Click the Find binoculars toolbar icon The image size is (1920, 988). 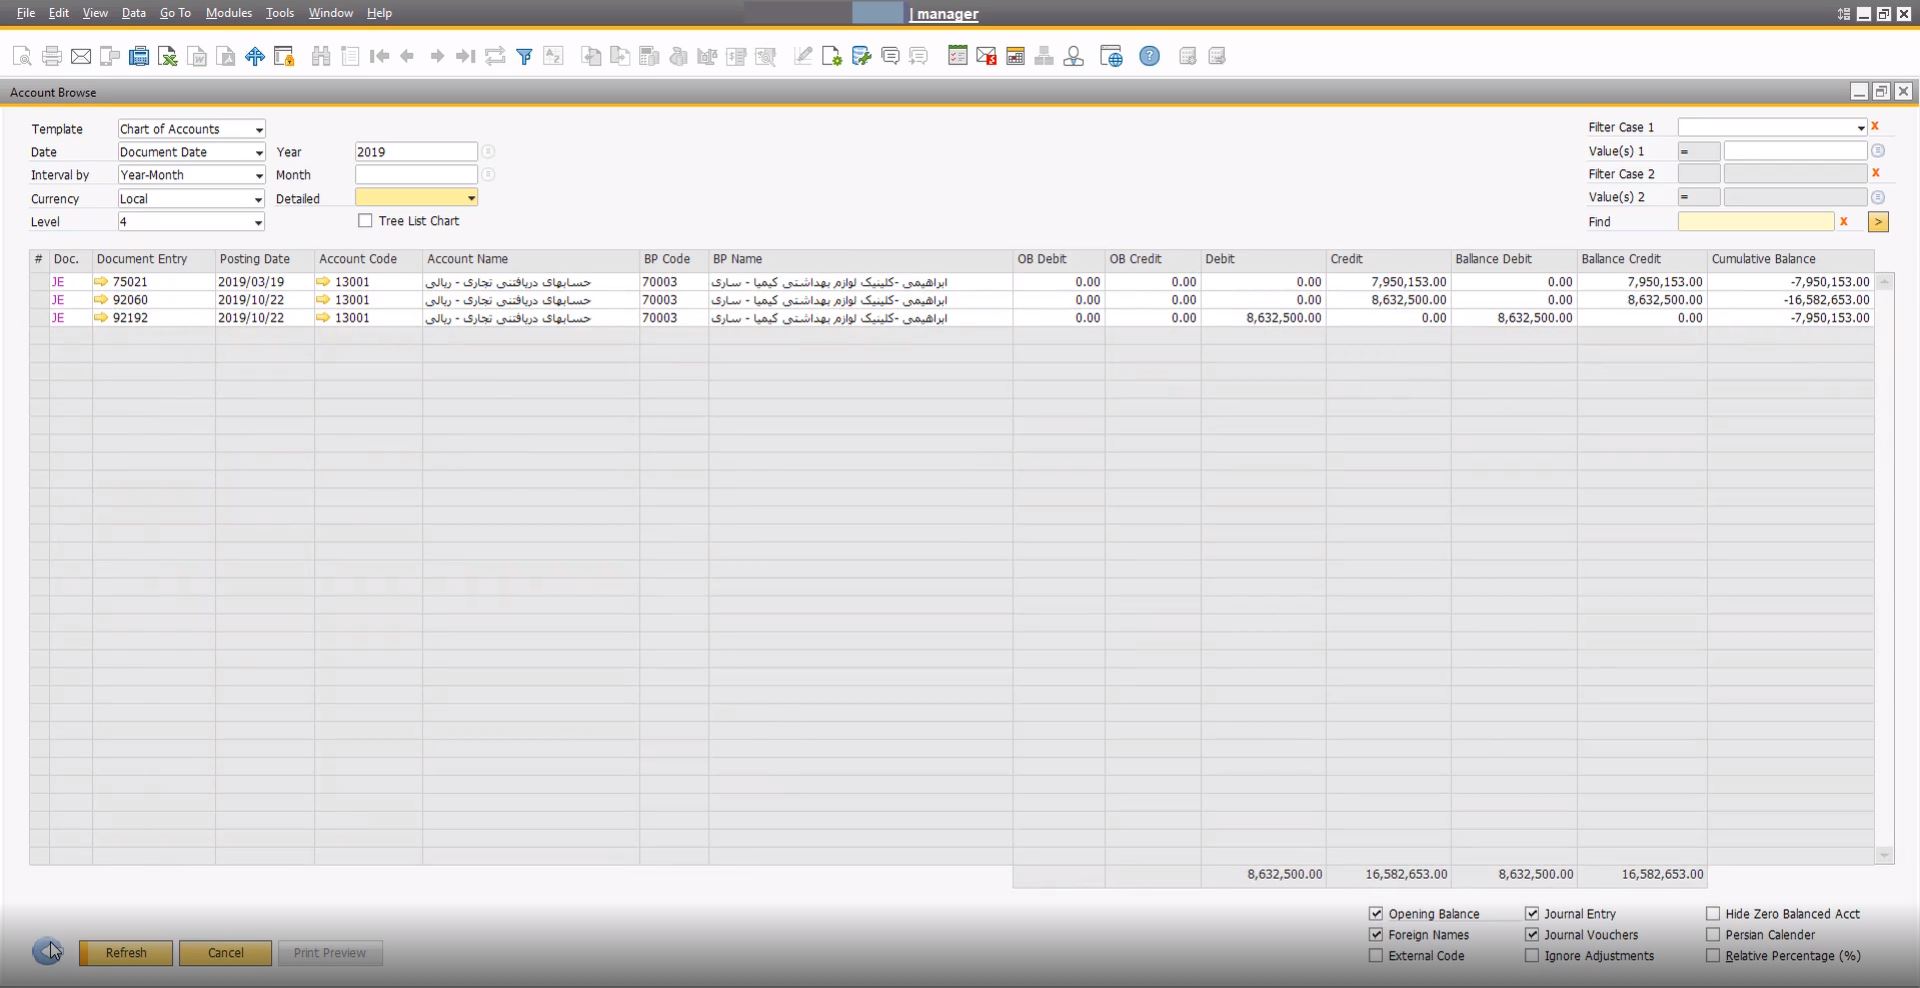click(321, 56)
